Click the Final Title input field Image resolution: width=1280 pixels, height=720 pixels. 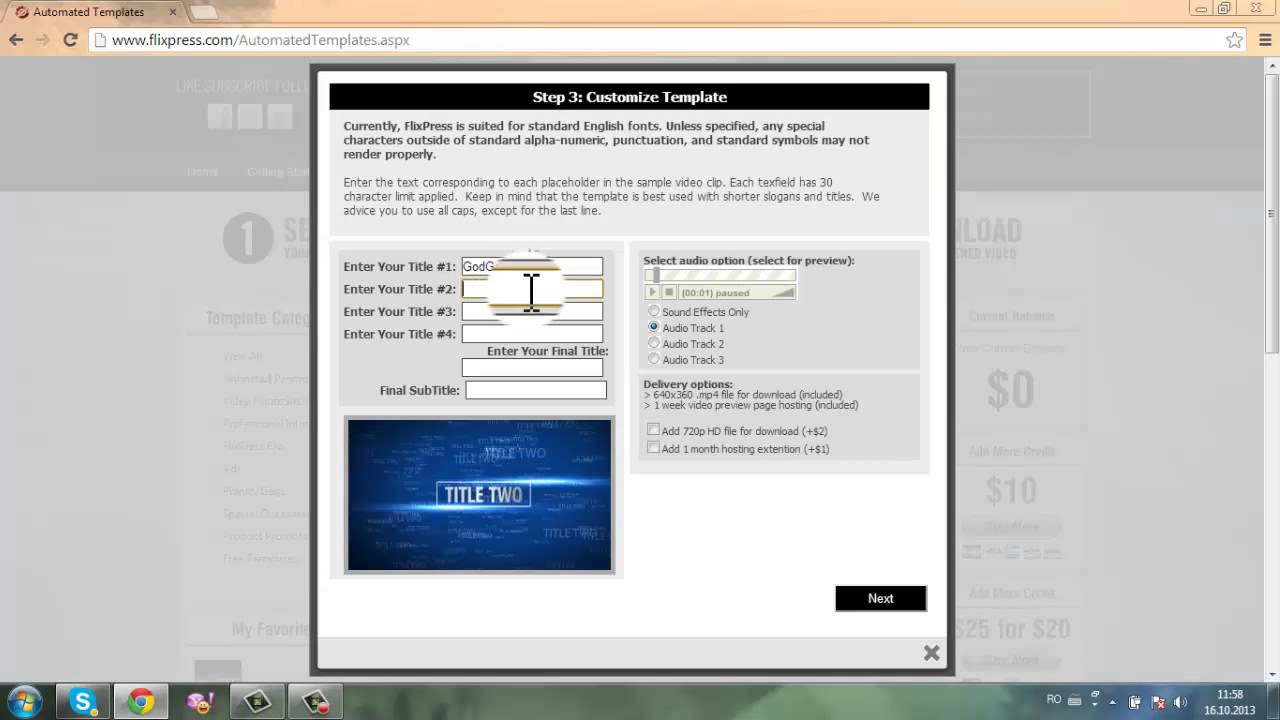point(532,368)
